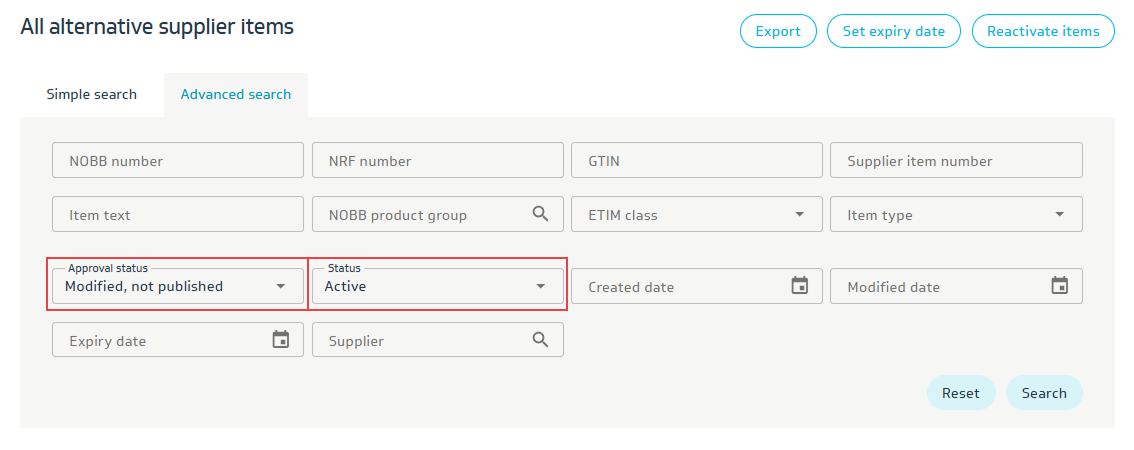
Task: Open the Item type dropdown
Action: click(x=1059, y=214)
